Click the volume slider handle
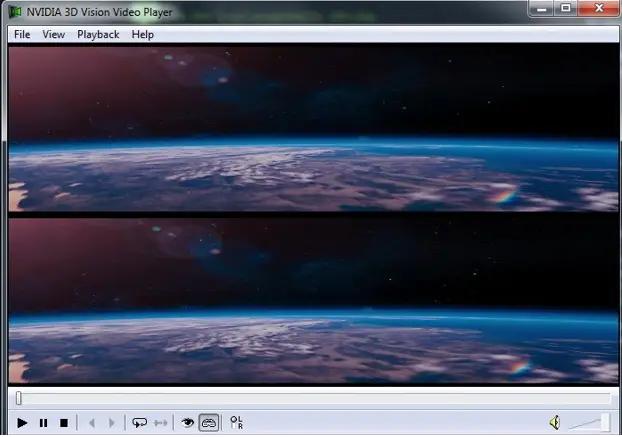This screenshot has width=622, height=437. coord(605,422)
